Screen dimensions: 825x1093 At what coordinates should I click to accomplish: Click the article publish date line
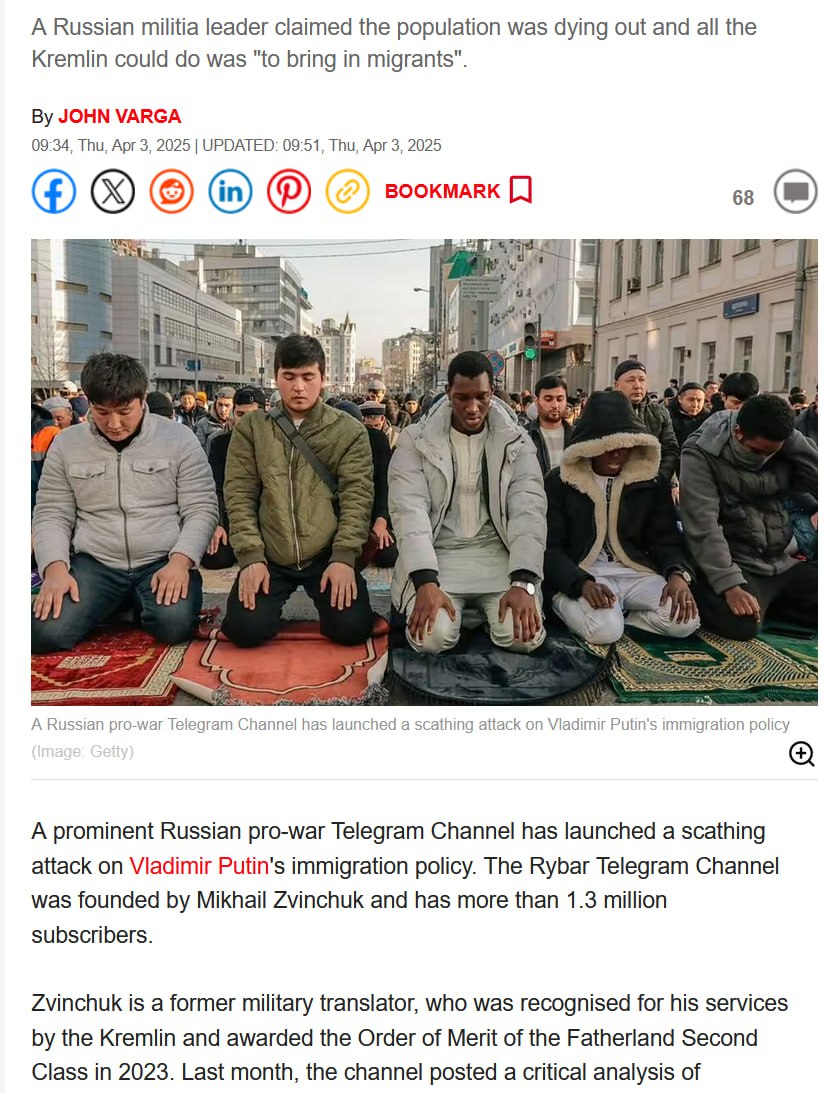[x=236, y=145]
